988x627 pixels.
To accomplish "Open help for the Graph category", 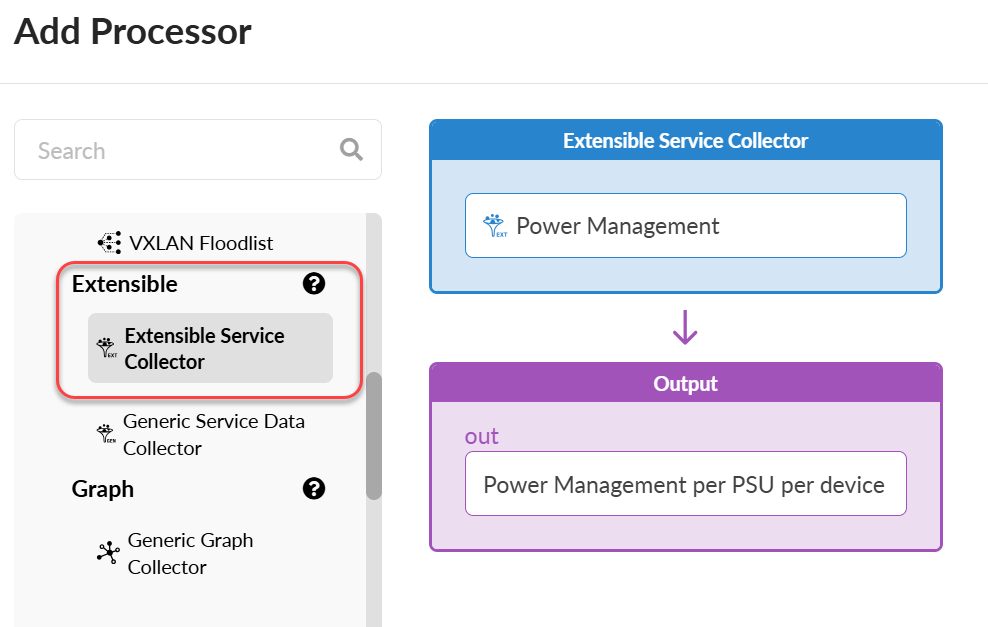I will 314,489.
